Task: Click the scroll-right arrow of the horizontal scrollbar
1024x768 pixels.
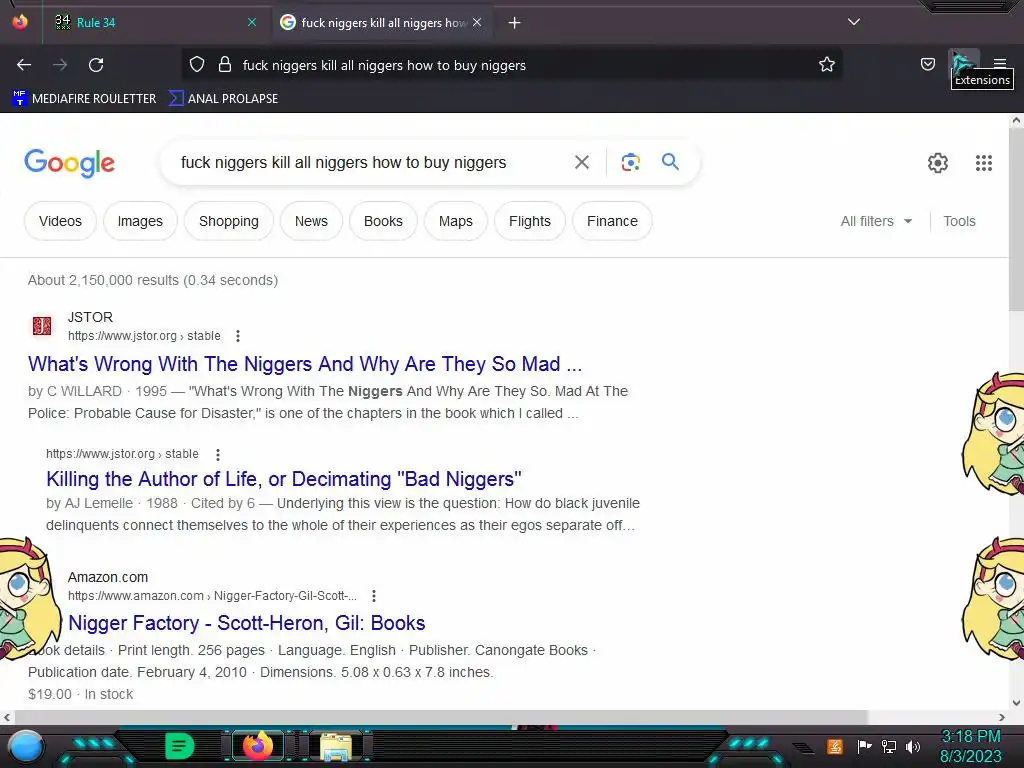Action: (x=1002, y=717)
